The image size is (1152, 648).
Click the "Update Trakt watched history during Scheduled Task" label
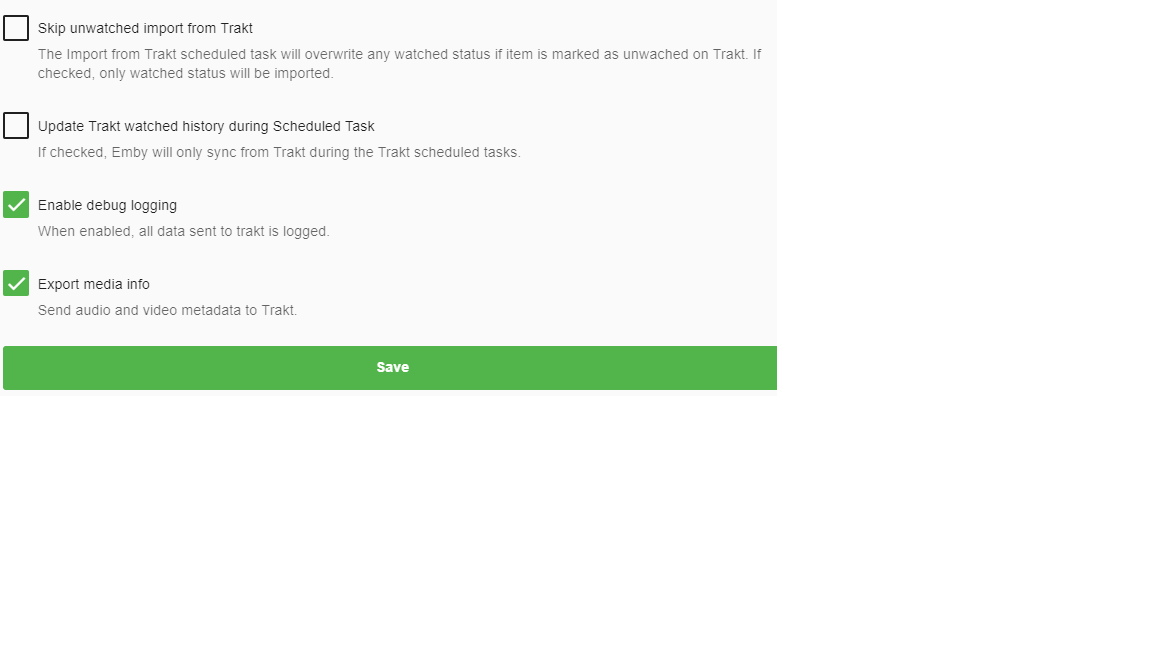(206, 126)
